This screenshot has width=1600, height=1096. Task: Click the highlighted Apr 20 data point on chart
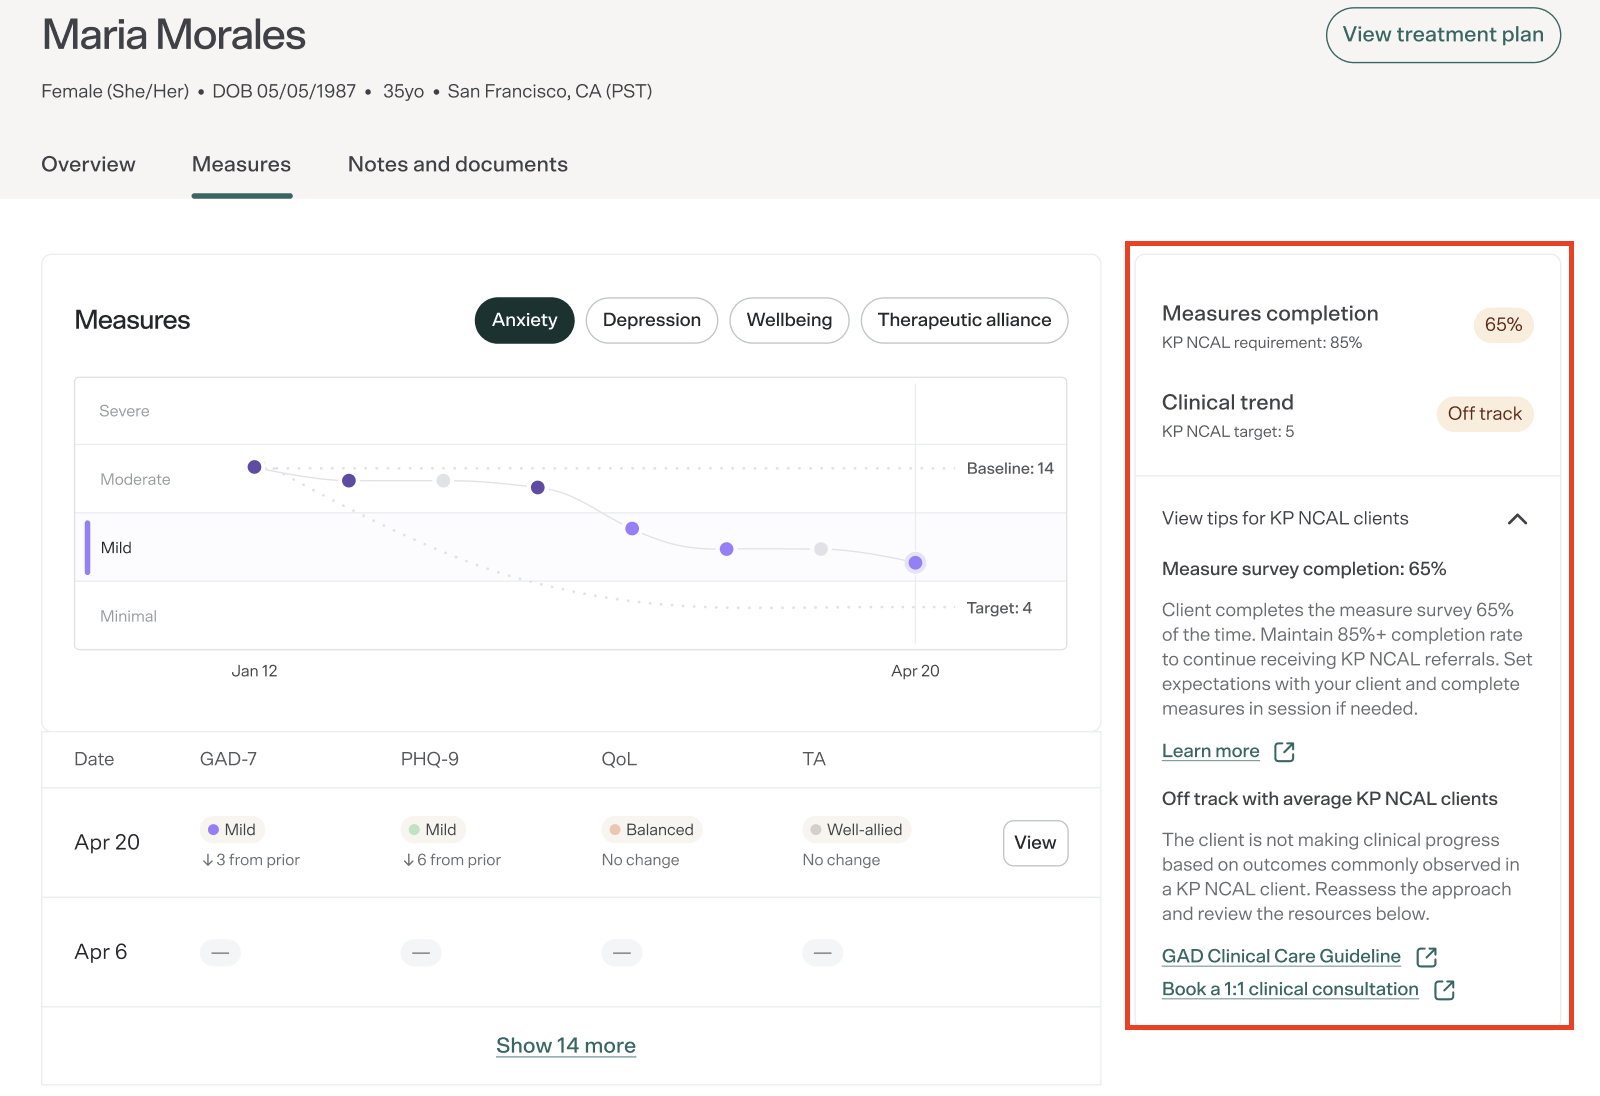915,563
